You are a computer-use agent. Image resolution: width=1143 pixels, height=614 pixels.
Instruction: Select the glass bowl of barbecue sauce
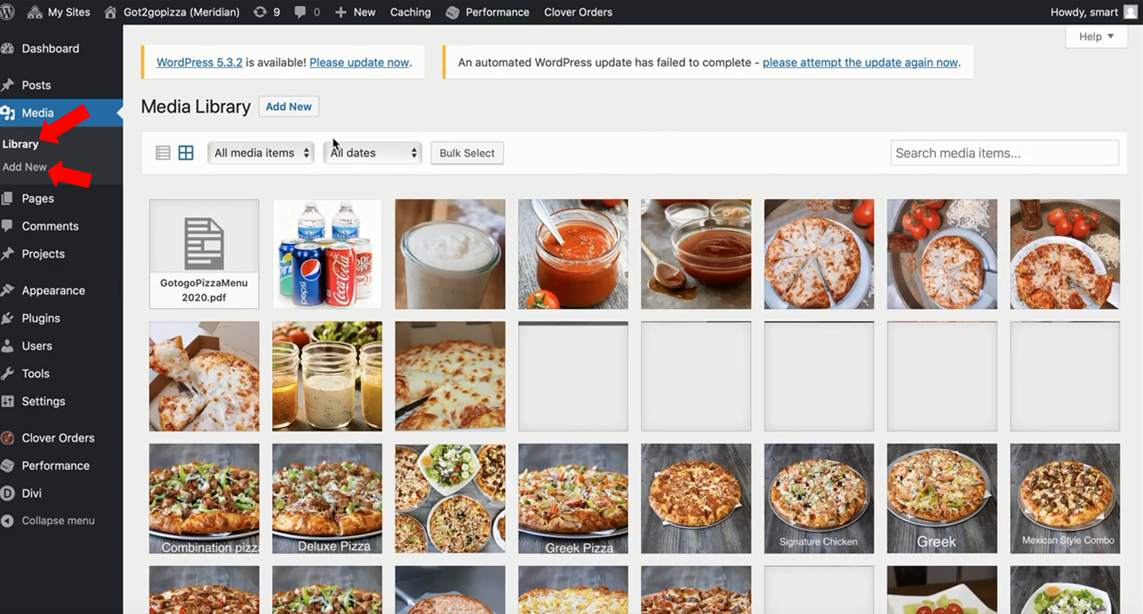[696, 254]
